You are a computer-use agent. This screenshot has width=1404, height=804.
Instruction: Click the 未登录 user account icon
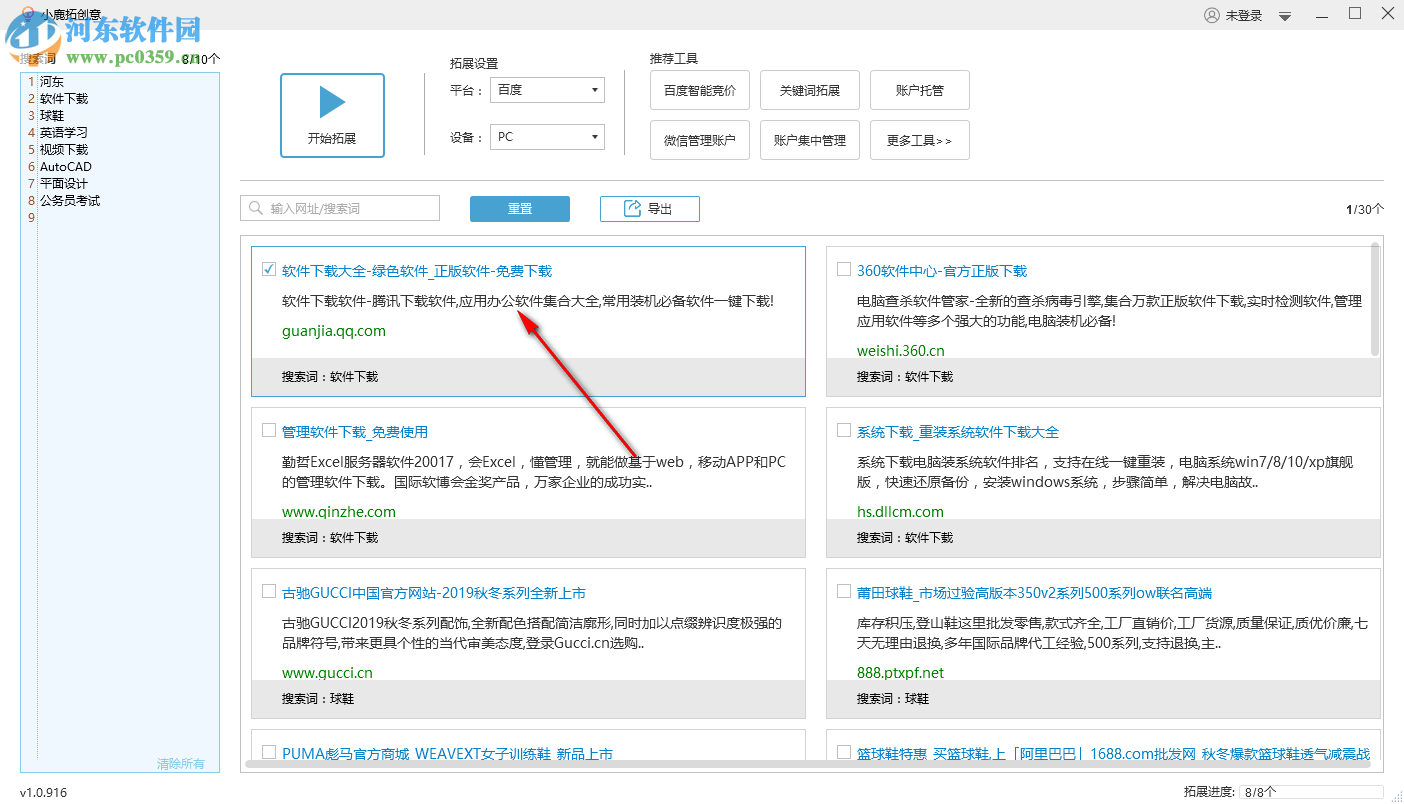[x=1209, y=14]
